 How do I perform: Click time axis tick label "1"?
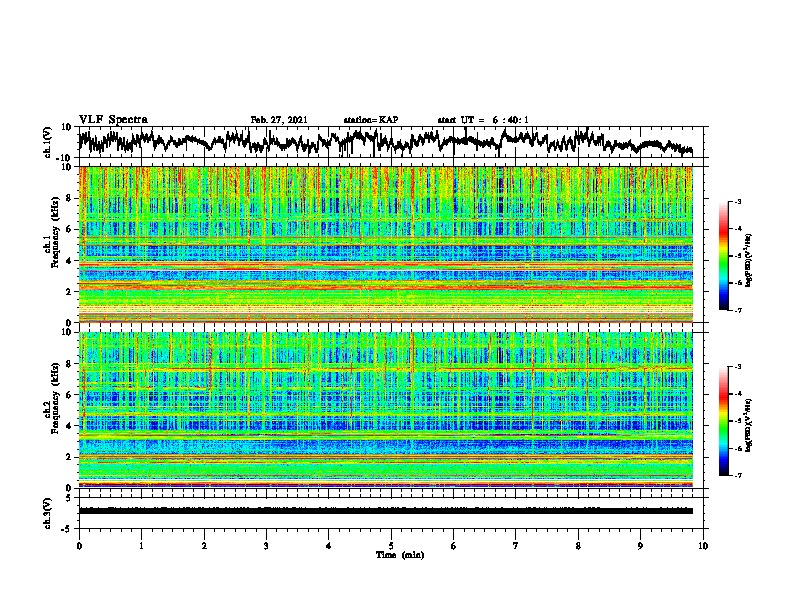[x=141, y=546]
